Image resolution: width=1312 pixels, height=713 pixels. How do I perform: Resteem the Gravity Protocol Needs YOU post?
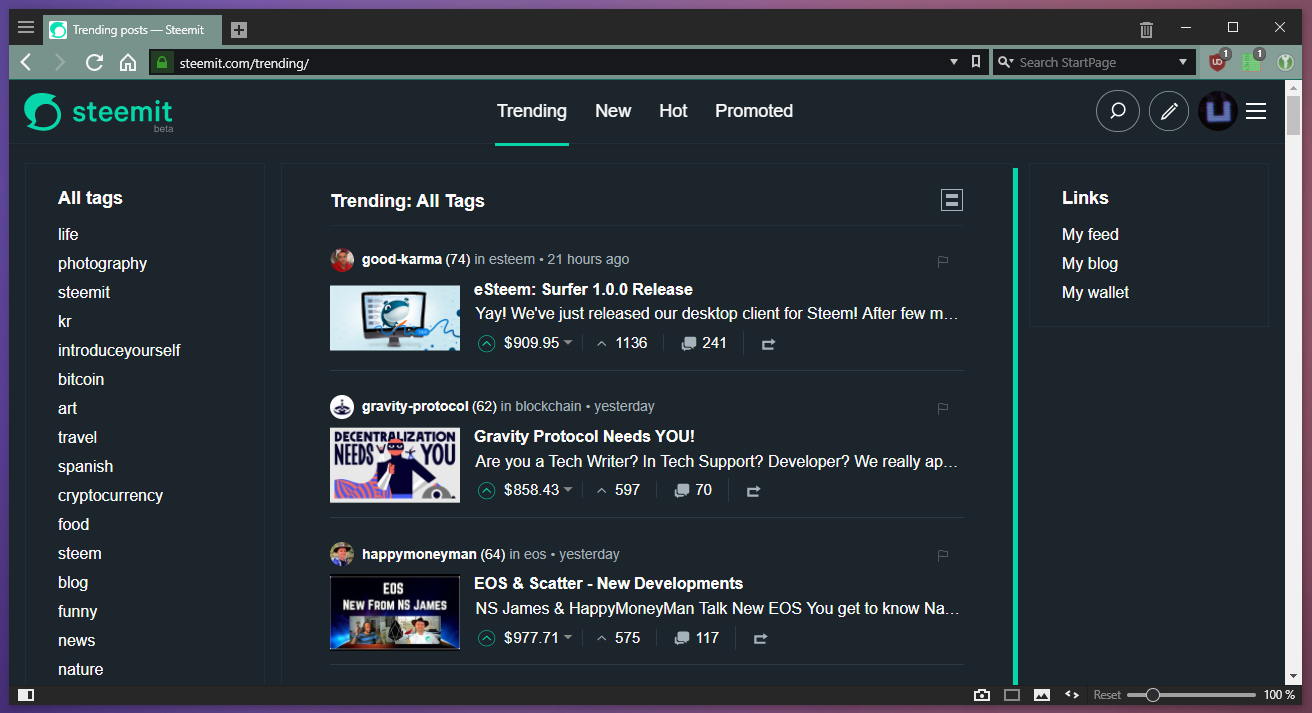[753, 491]
